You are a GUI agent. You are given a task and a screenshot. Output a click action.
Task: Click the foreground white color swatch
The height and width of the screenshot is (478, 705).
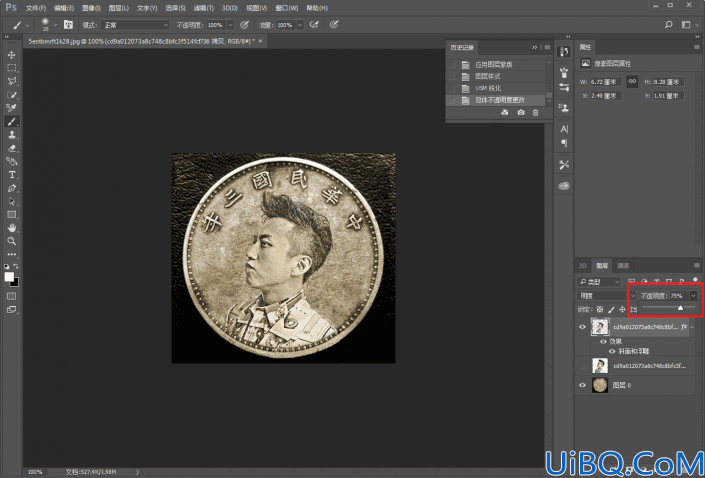(9, 277)
